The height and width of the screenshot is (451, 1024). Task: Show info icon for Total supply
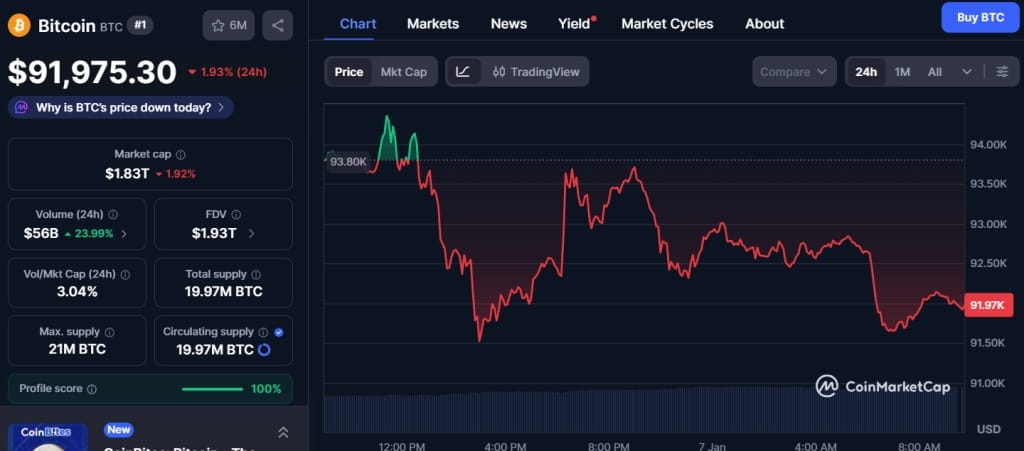click(x=256, y=275)
